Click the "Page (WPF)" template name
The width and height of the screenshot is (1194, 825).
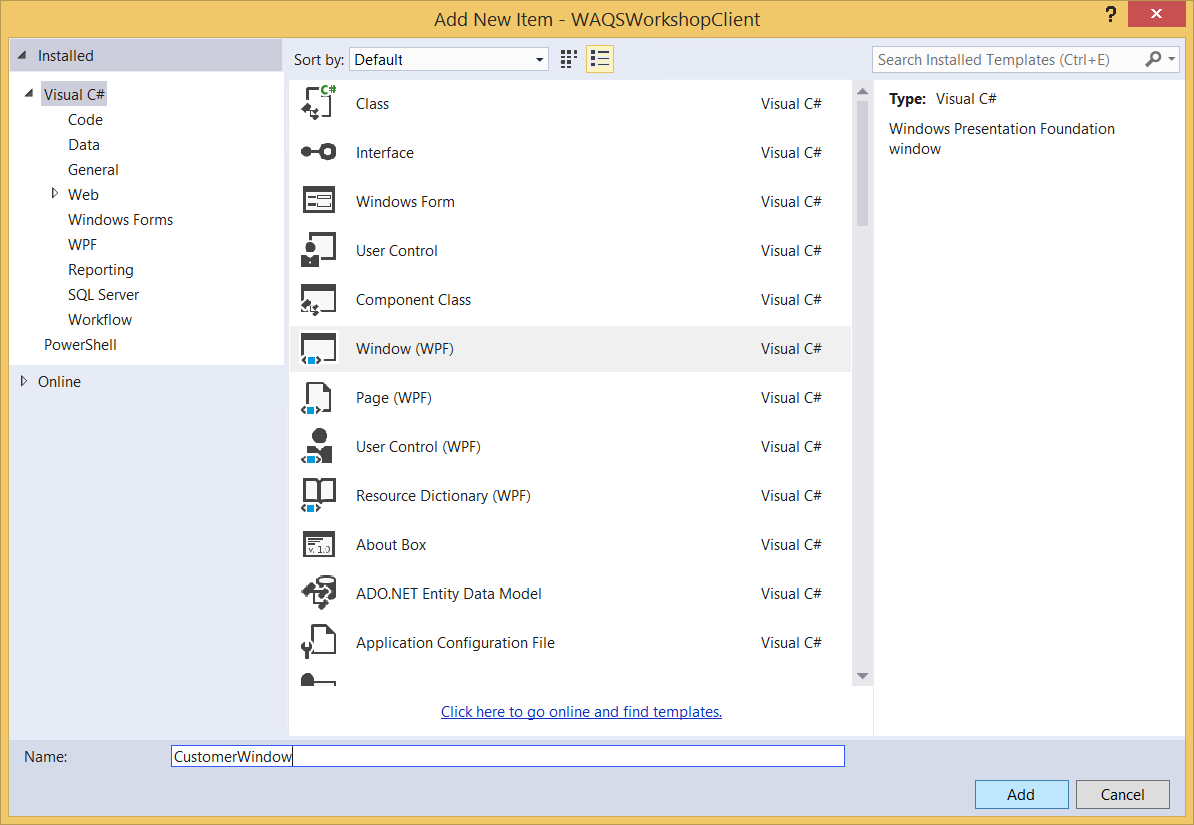pyautogui.click(x=394, y=398)
